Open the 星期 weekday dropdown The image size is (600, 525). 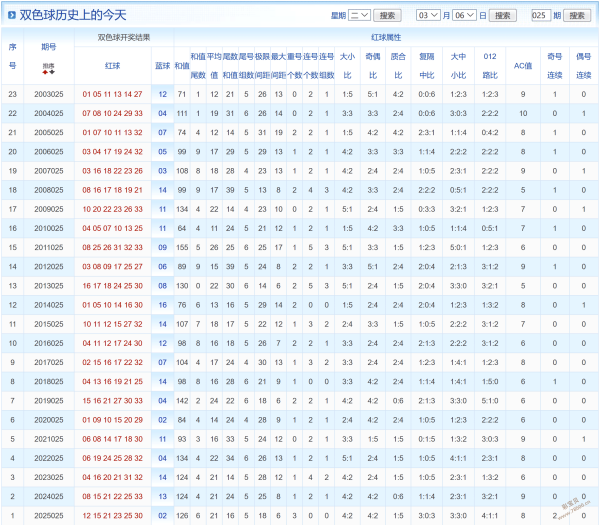[x=359, y=16]
